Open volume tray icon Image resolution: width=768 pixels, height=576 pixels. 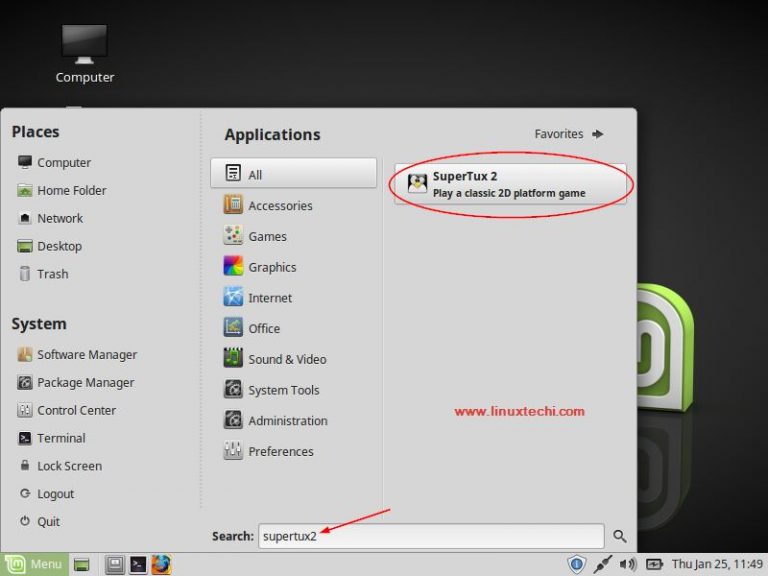[627, 564]
